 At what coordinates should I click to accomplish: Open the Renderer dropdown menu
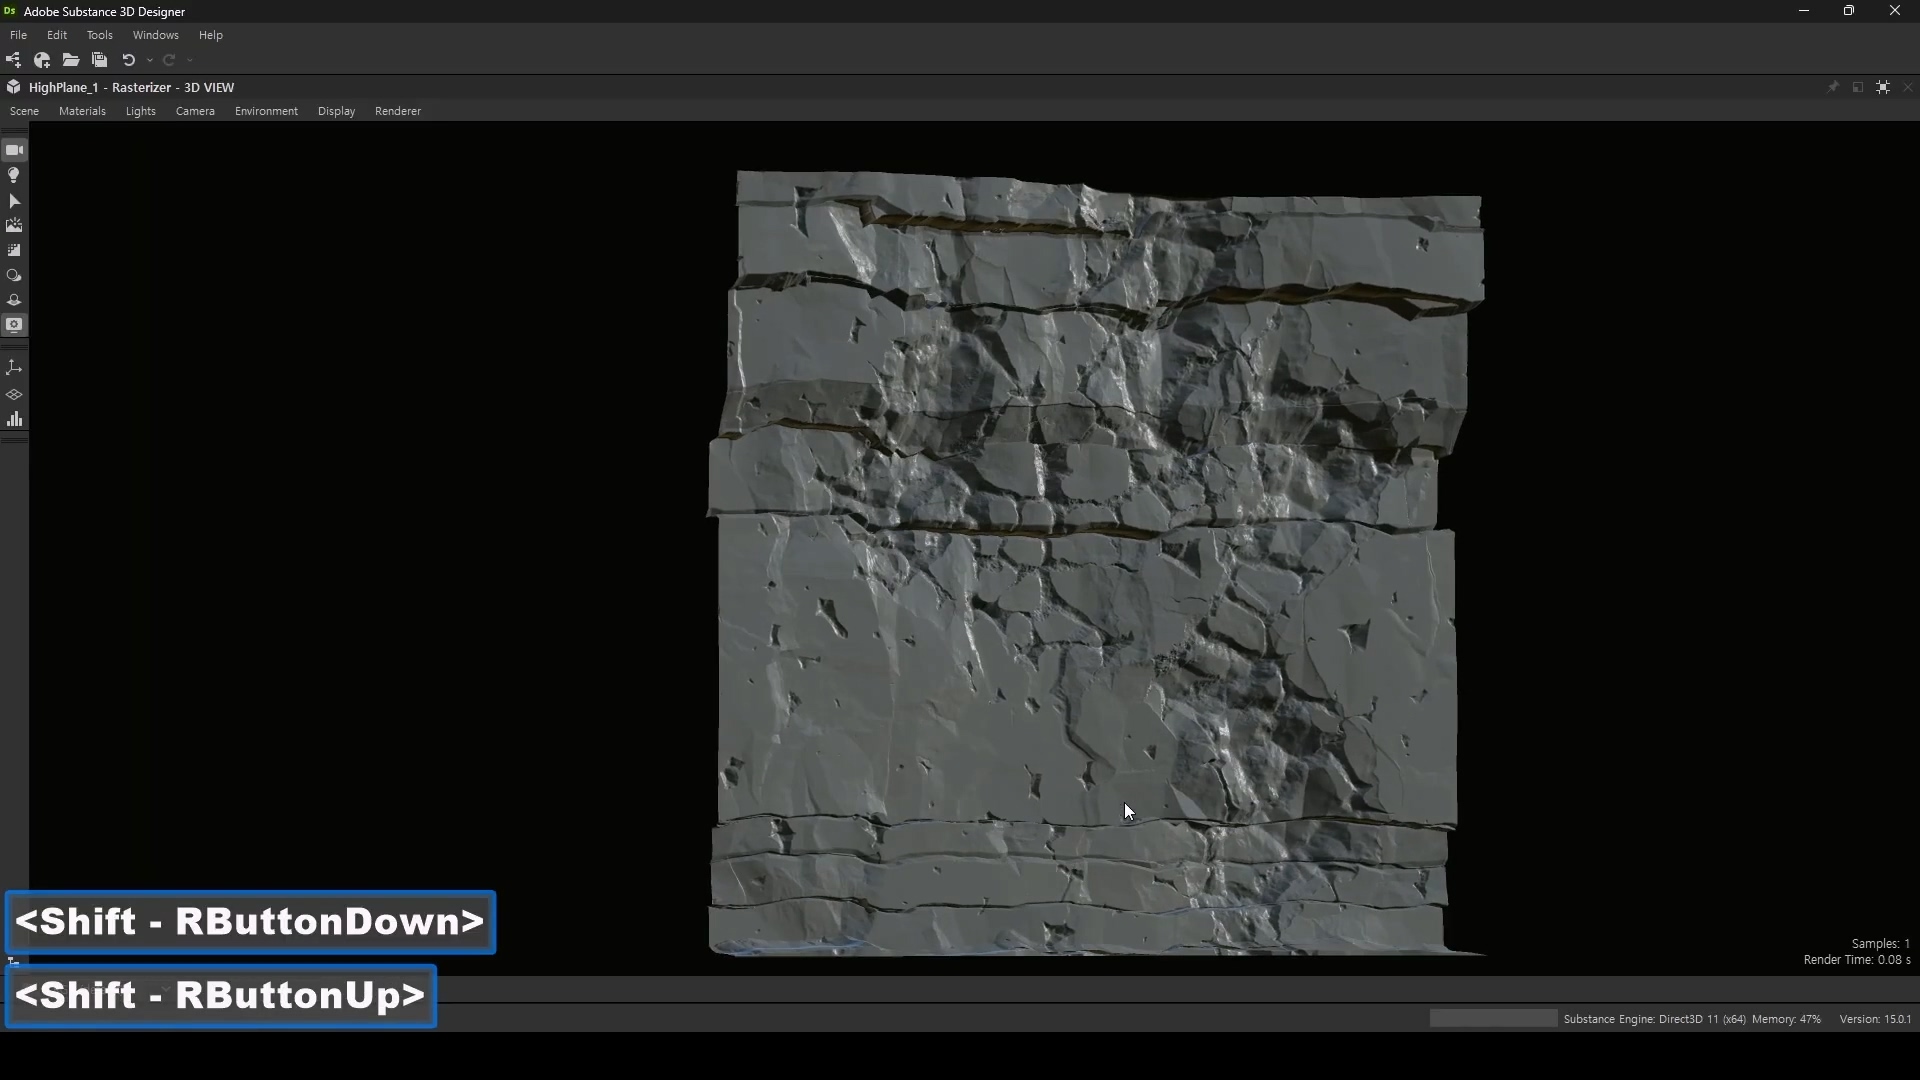[397, 111]
